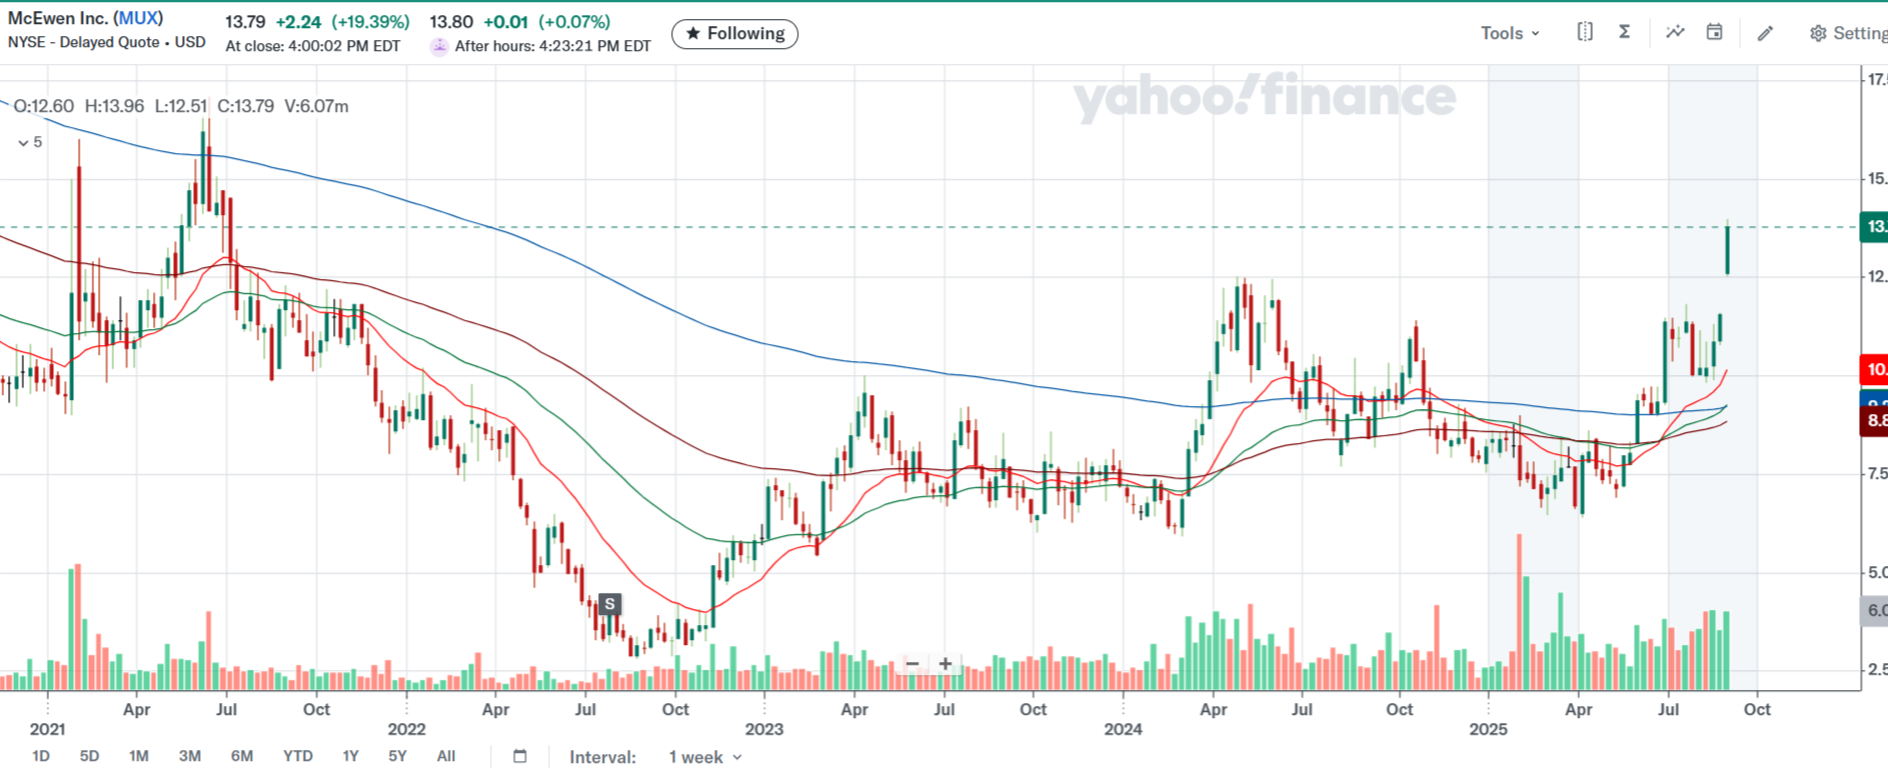Zoom out with the minus button
Screen dimensions: 1888x779
pos(912,663)
